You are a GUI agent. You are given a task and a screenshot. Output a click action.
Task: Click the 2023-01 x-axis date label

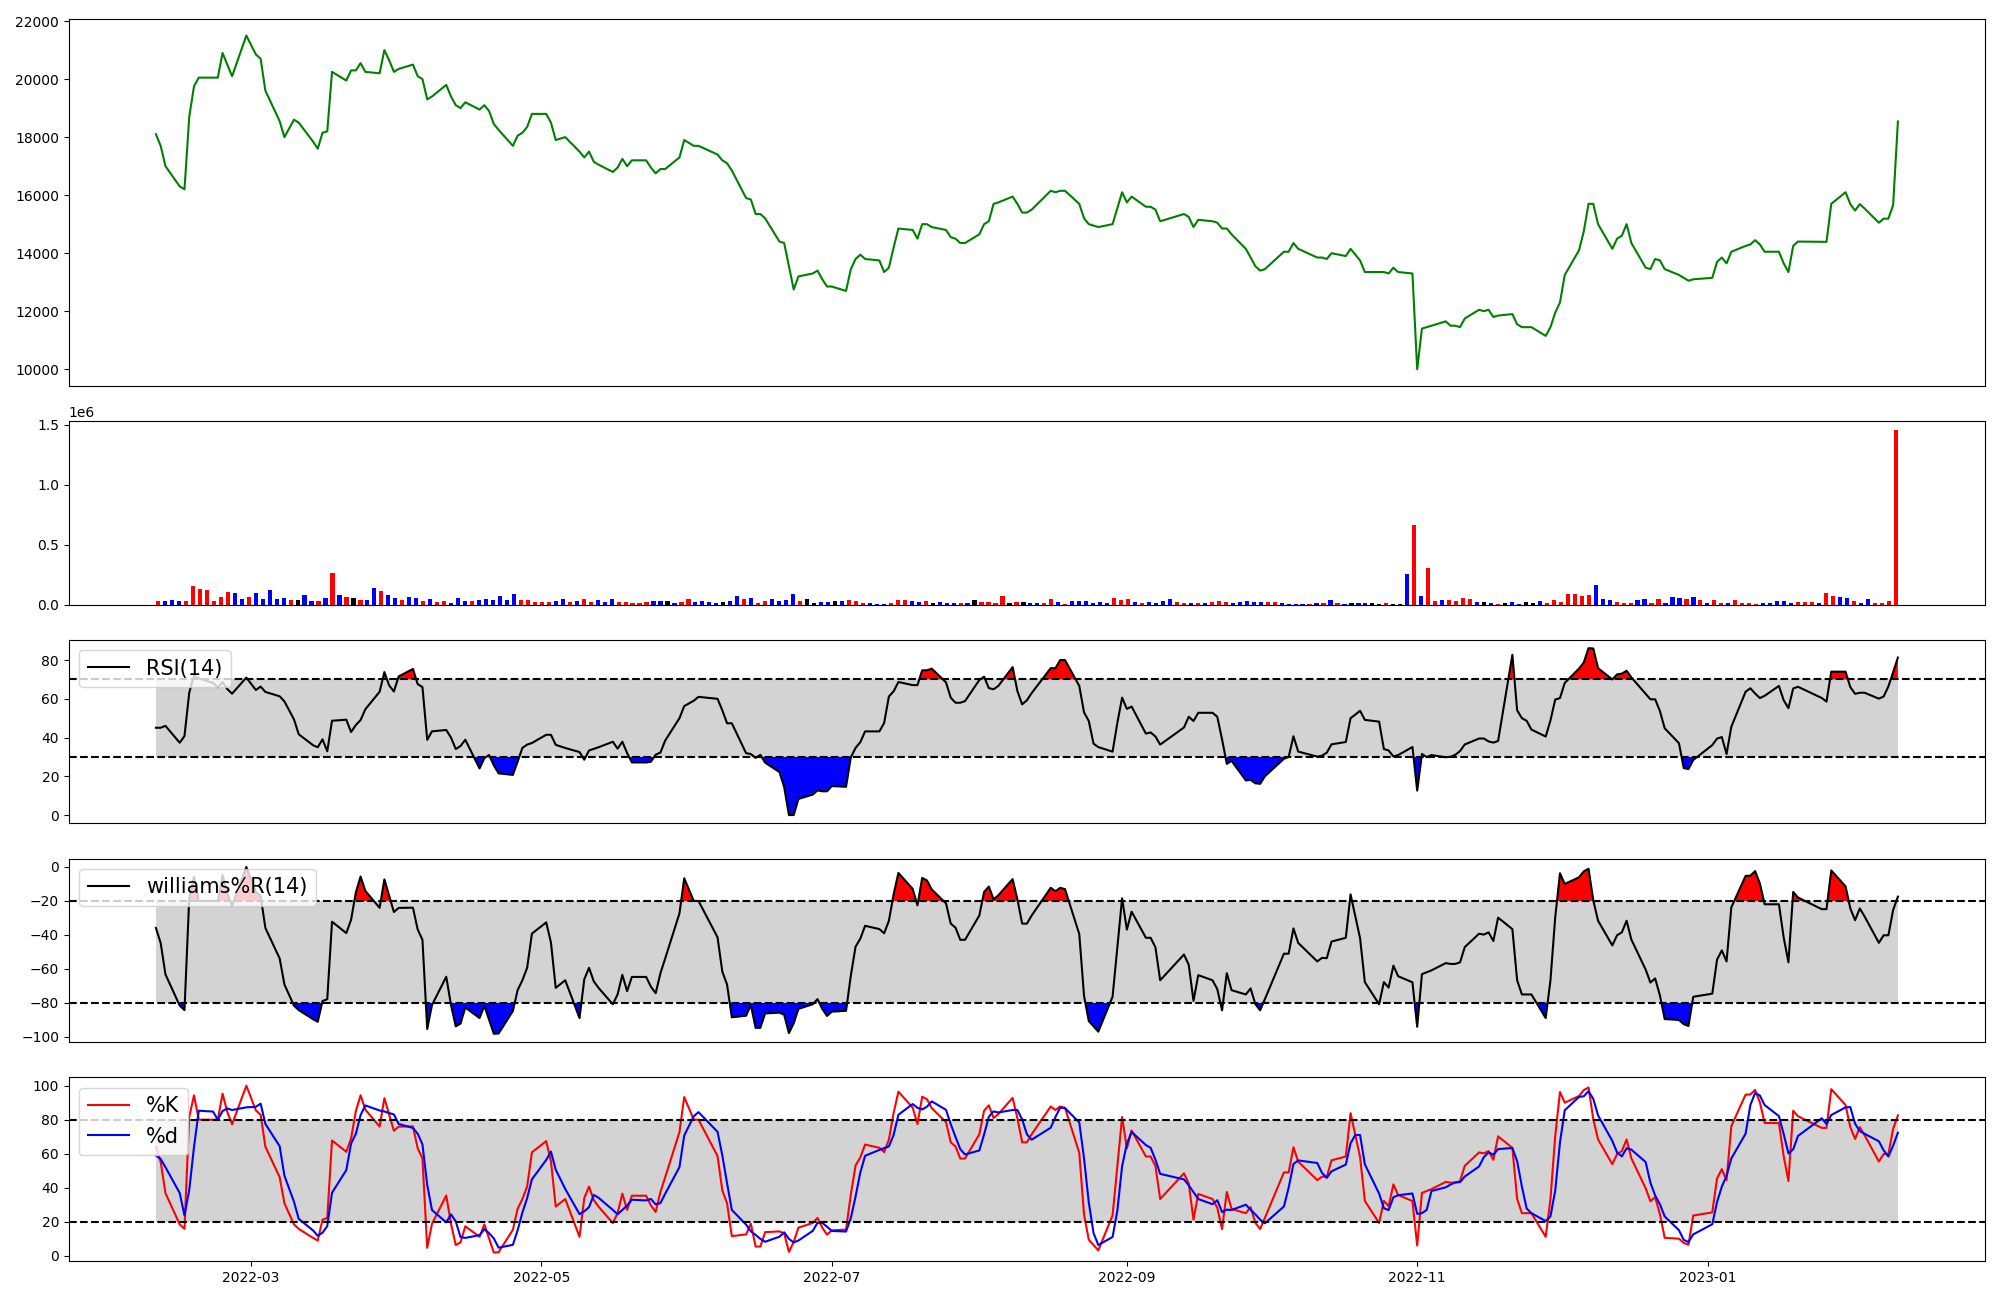coord(1707,1277)
